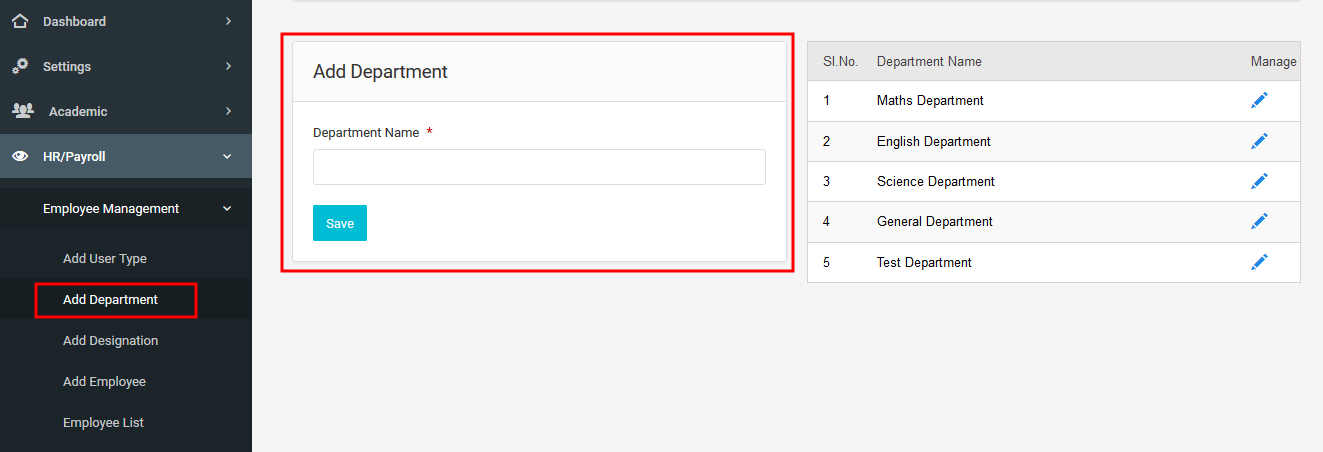Collapse Employee Management submenu chevron
This screenshot has width=1323, height=452.
click(x=227, y=209)
